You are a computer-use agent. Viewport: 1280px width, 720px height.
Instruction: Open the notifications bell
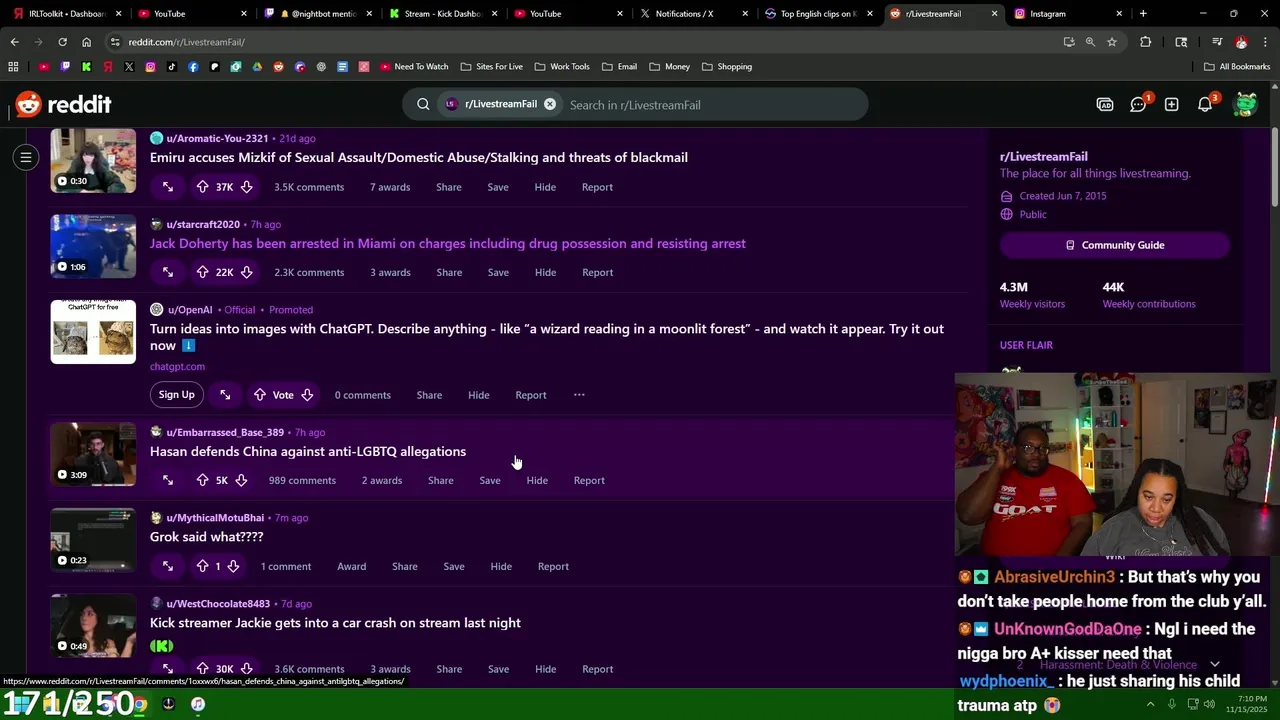[1205, 104]
